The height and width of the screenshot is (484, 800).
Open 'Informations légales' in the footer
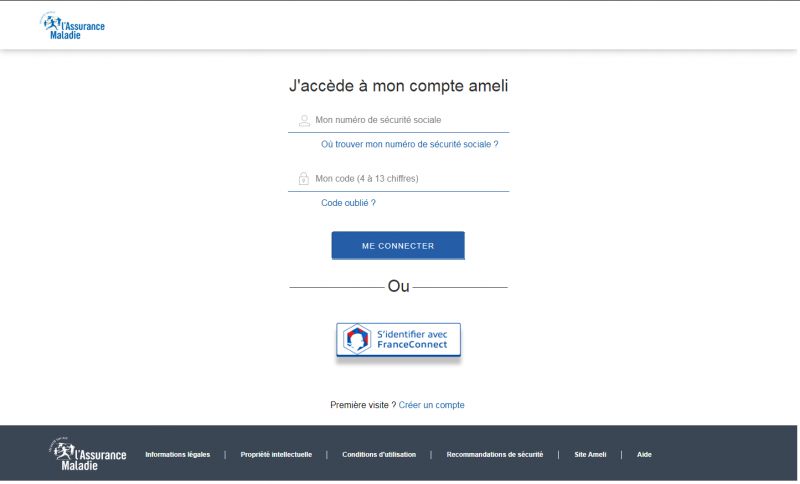(x=177, y=454)
